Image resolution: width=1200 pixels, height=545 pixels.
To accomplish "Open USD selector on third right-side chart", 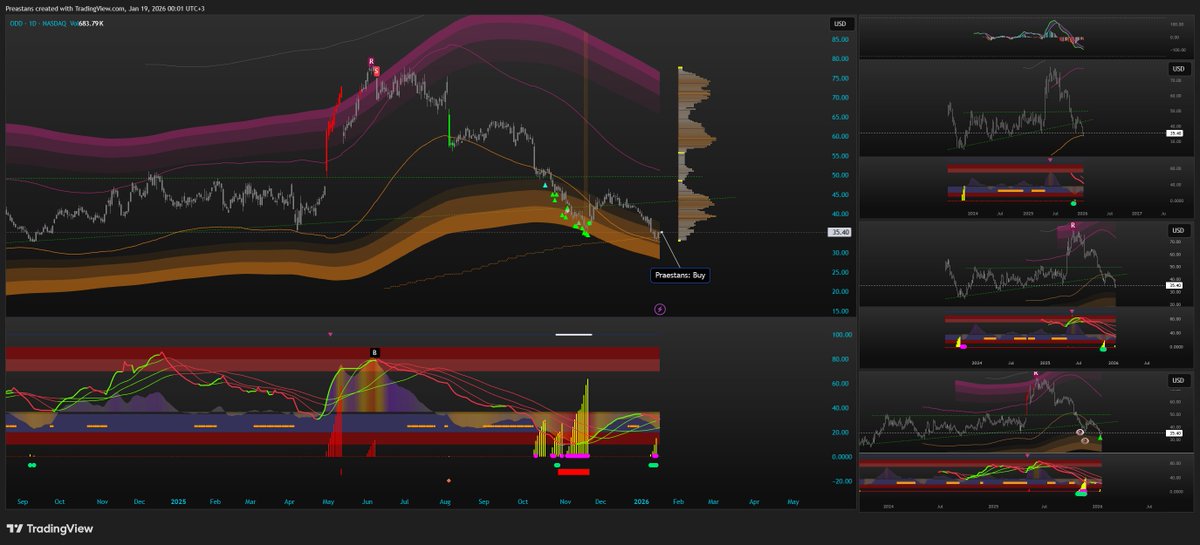I will [x=1180, y=231].
